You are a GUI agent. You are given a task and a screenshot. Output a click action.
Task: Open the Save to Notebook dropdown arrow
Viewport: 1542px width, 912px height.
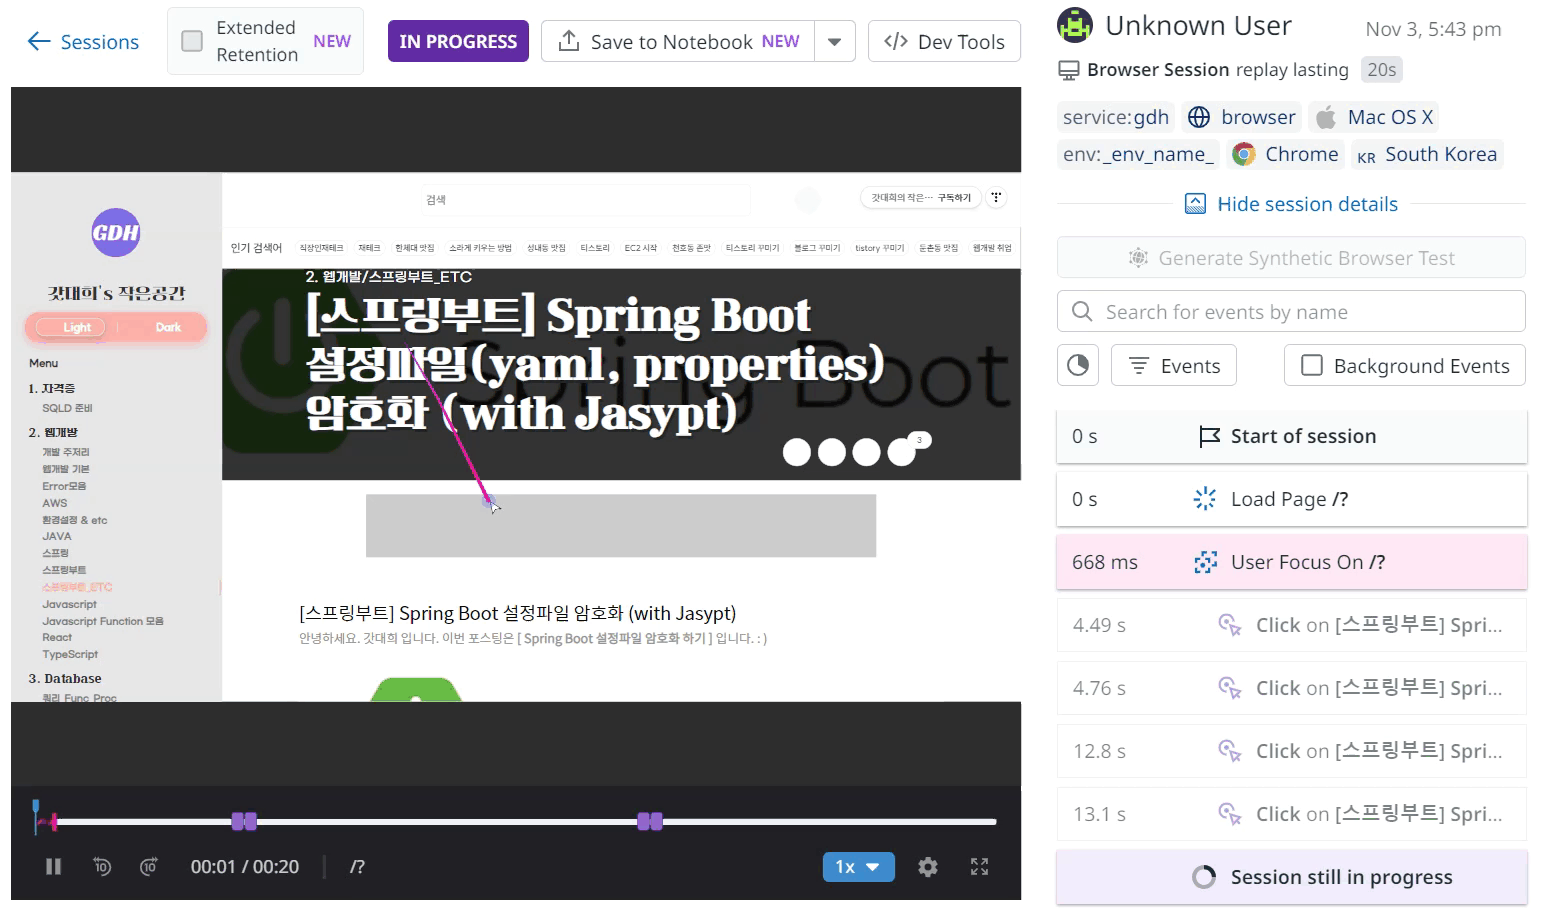[835, 42]
